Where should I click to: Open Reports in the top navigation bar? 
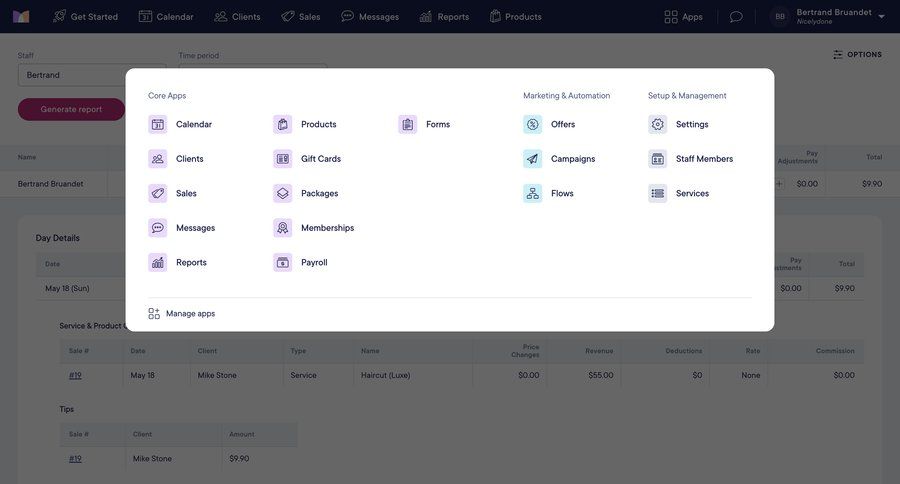(444, 17)
